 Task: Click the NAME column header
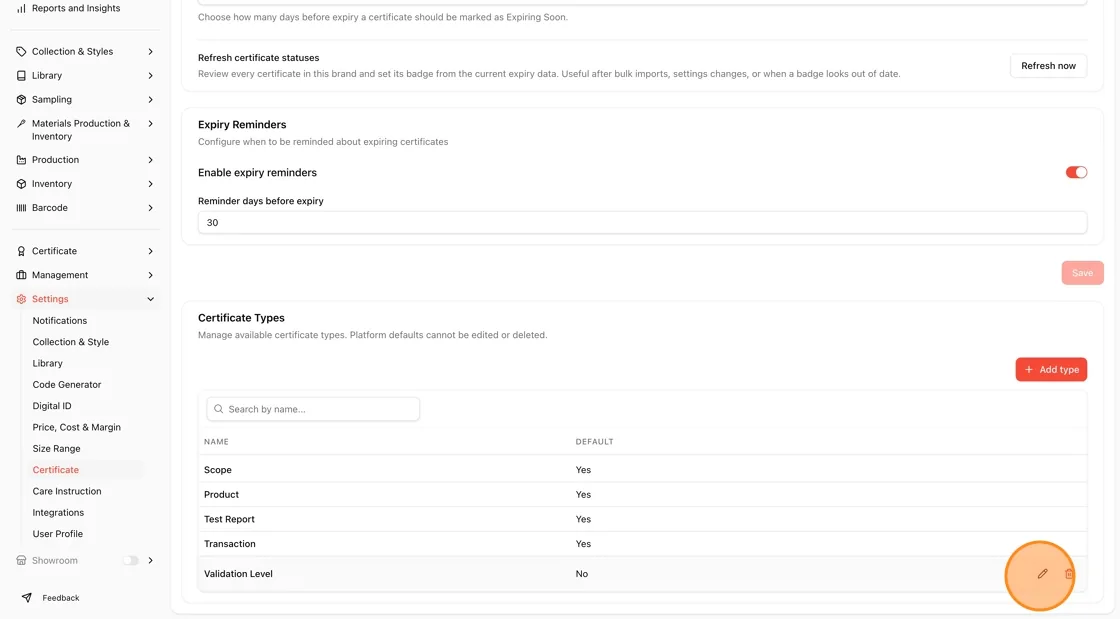(x=216, y=442)
